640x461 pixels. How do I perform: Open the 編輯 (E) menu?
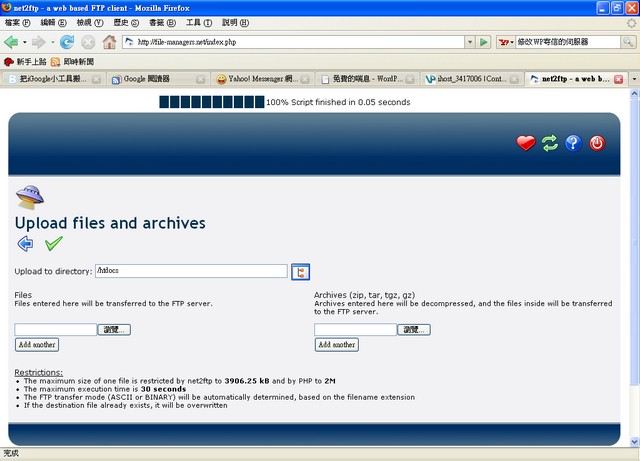pyautogui.click(x=53, y=23)
